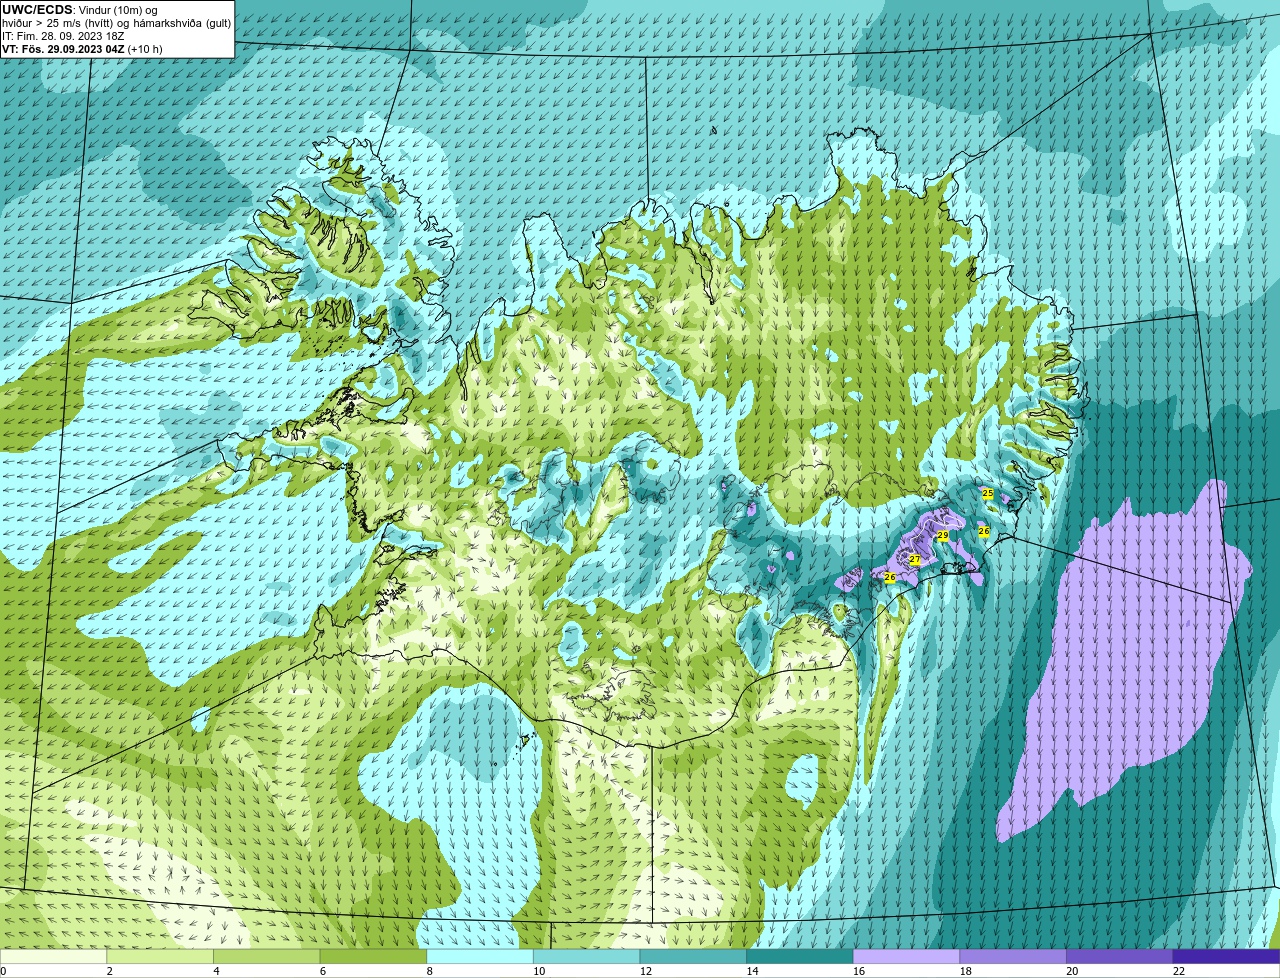Click the 'VT: Fös. 29.09.2023 04Z' line
Image resolution: width=1280 pixels, height=978 pixels.
tap(82, 49)
